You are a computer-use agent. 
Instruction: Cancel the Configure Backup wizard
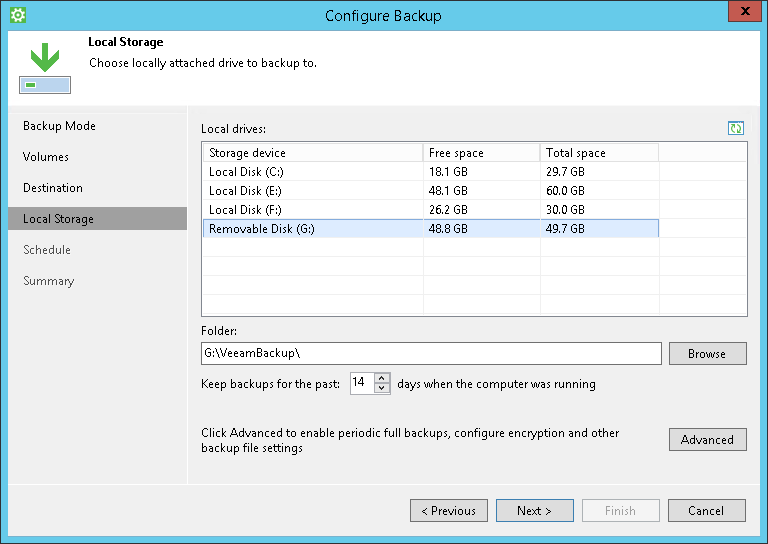pos(706,511)
